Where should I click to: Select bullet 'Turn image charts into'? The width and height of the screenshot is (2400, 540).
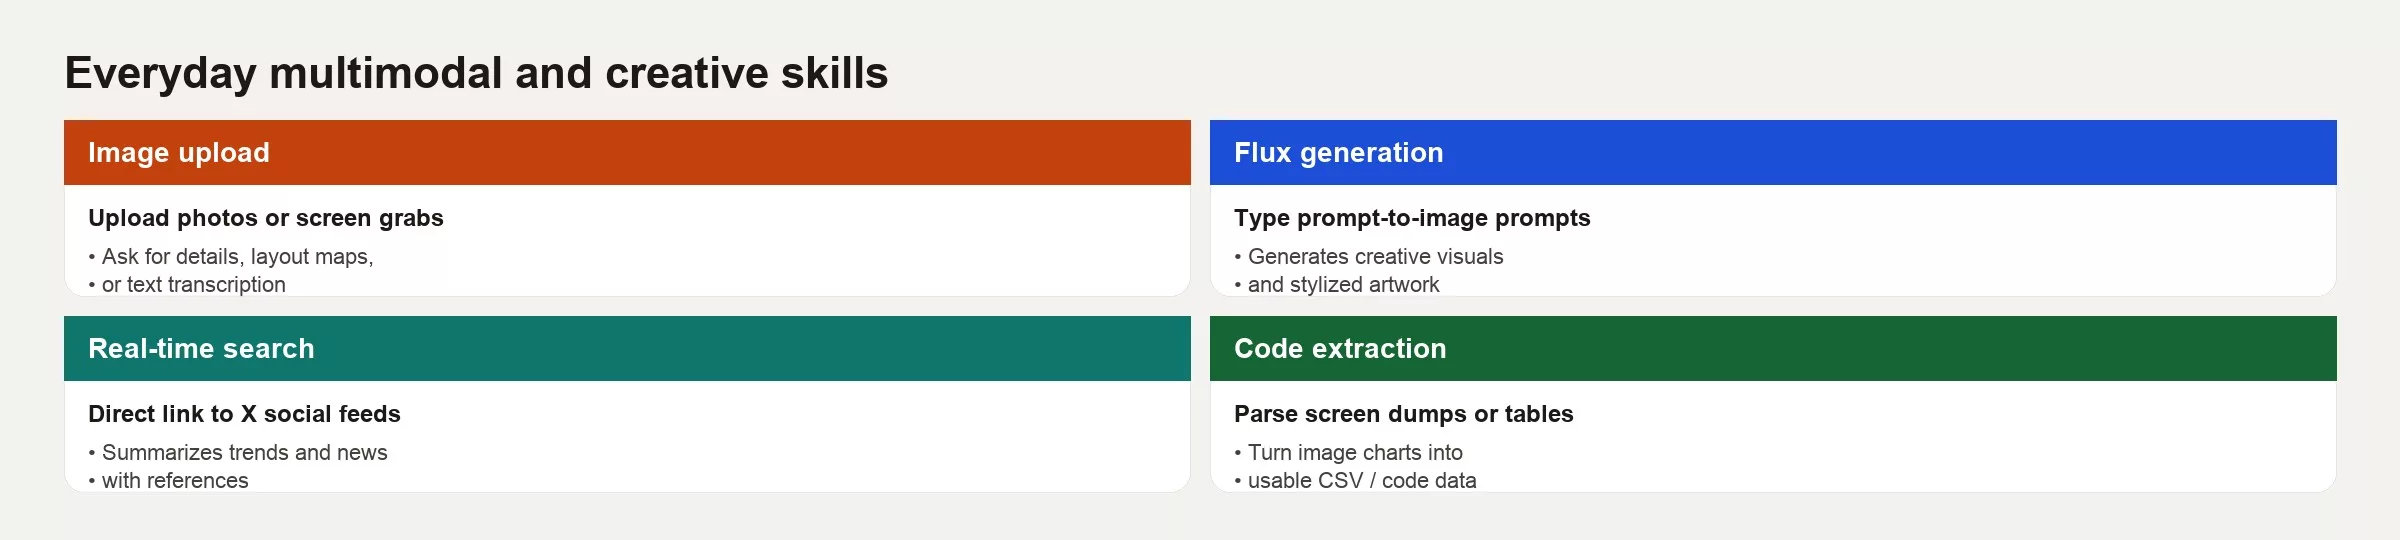tap(1349, 453)
